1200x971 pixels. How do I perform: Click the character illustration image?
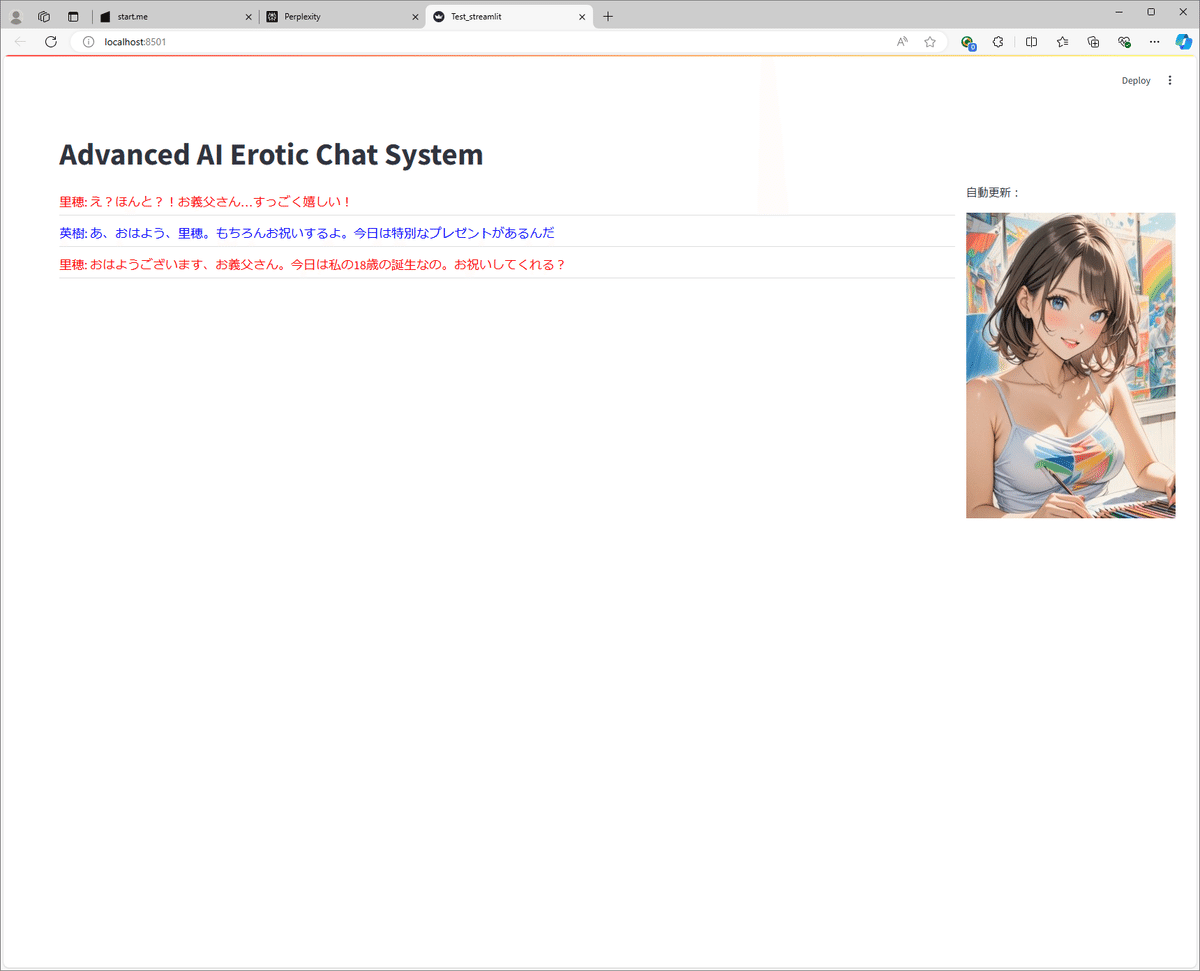1070,365
